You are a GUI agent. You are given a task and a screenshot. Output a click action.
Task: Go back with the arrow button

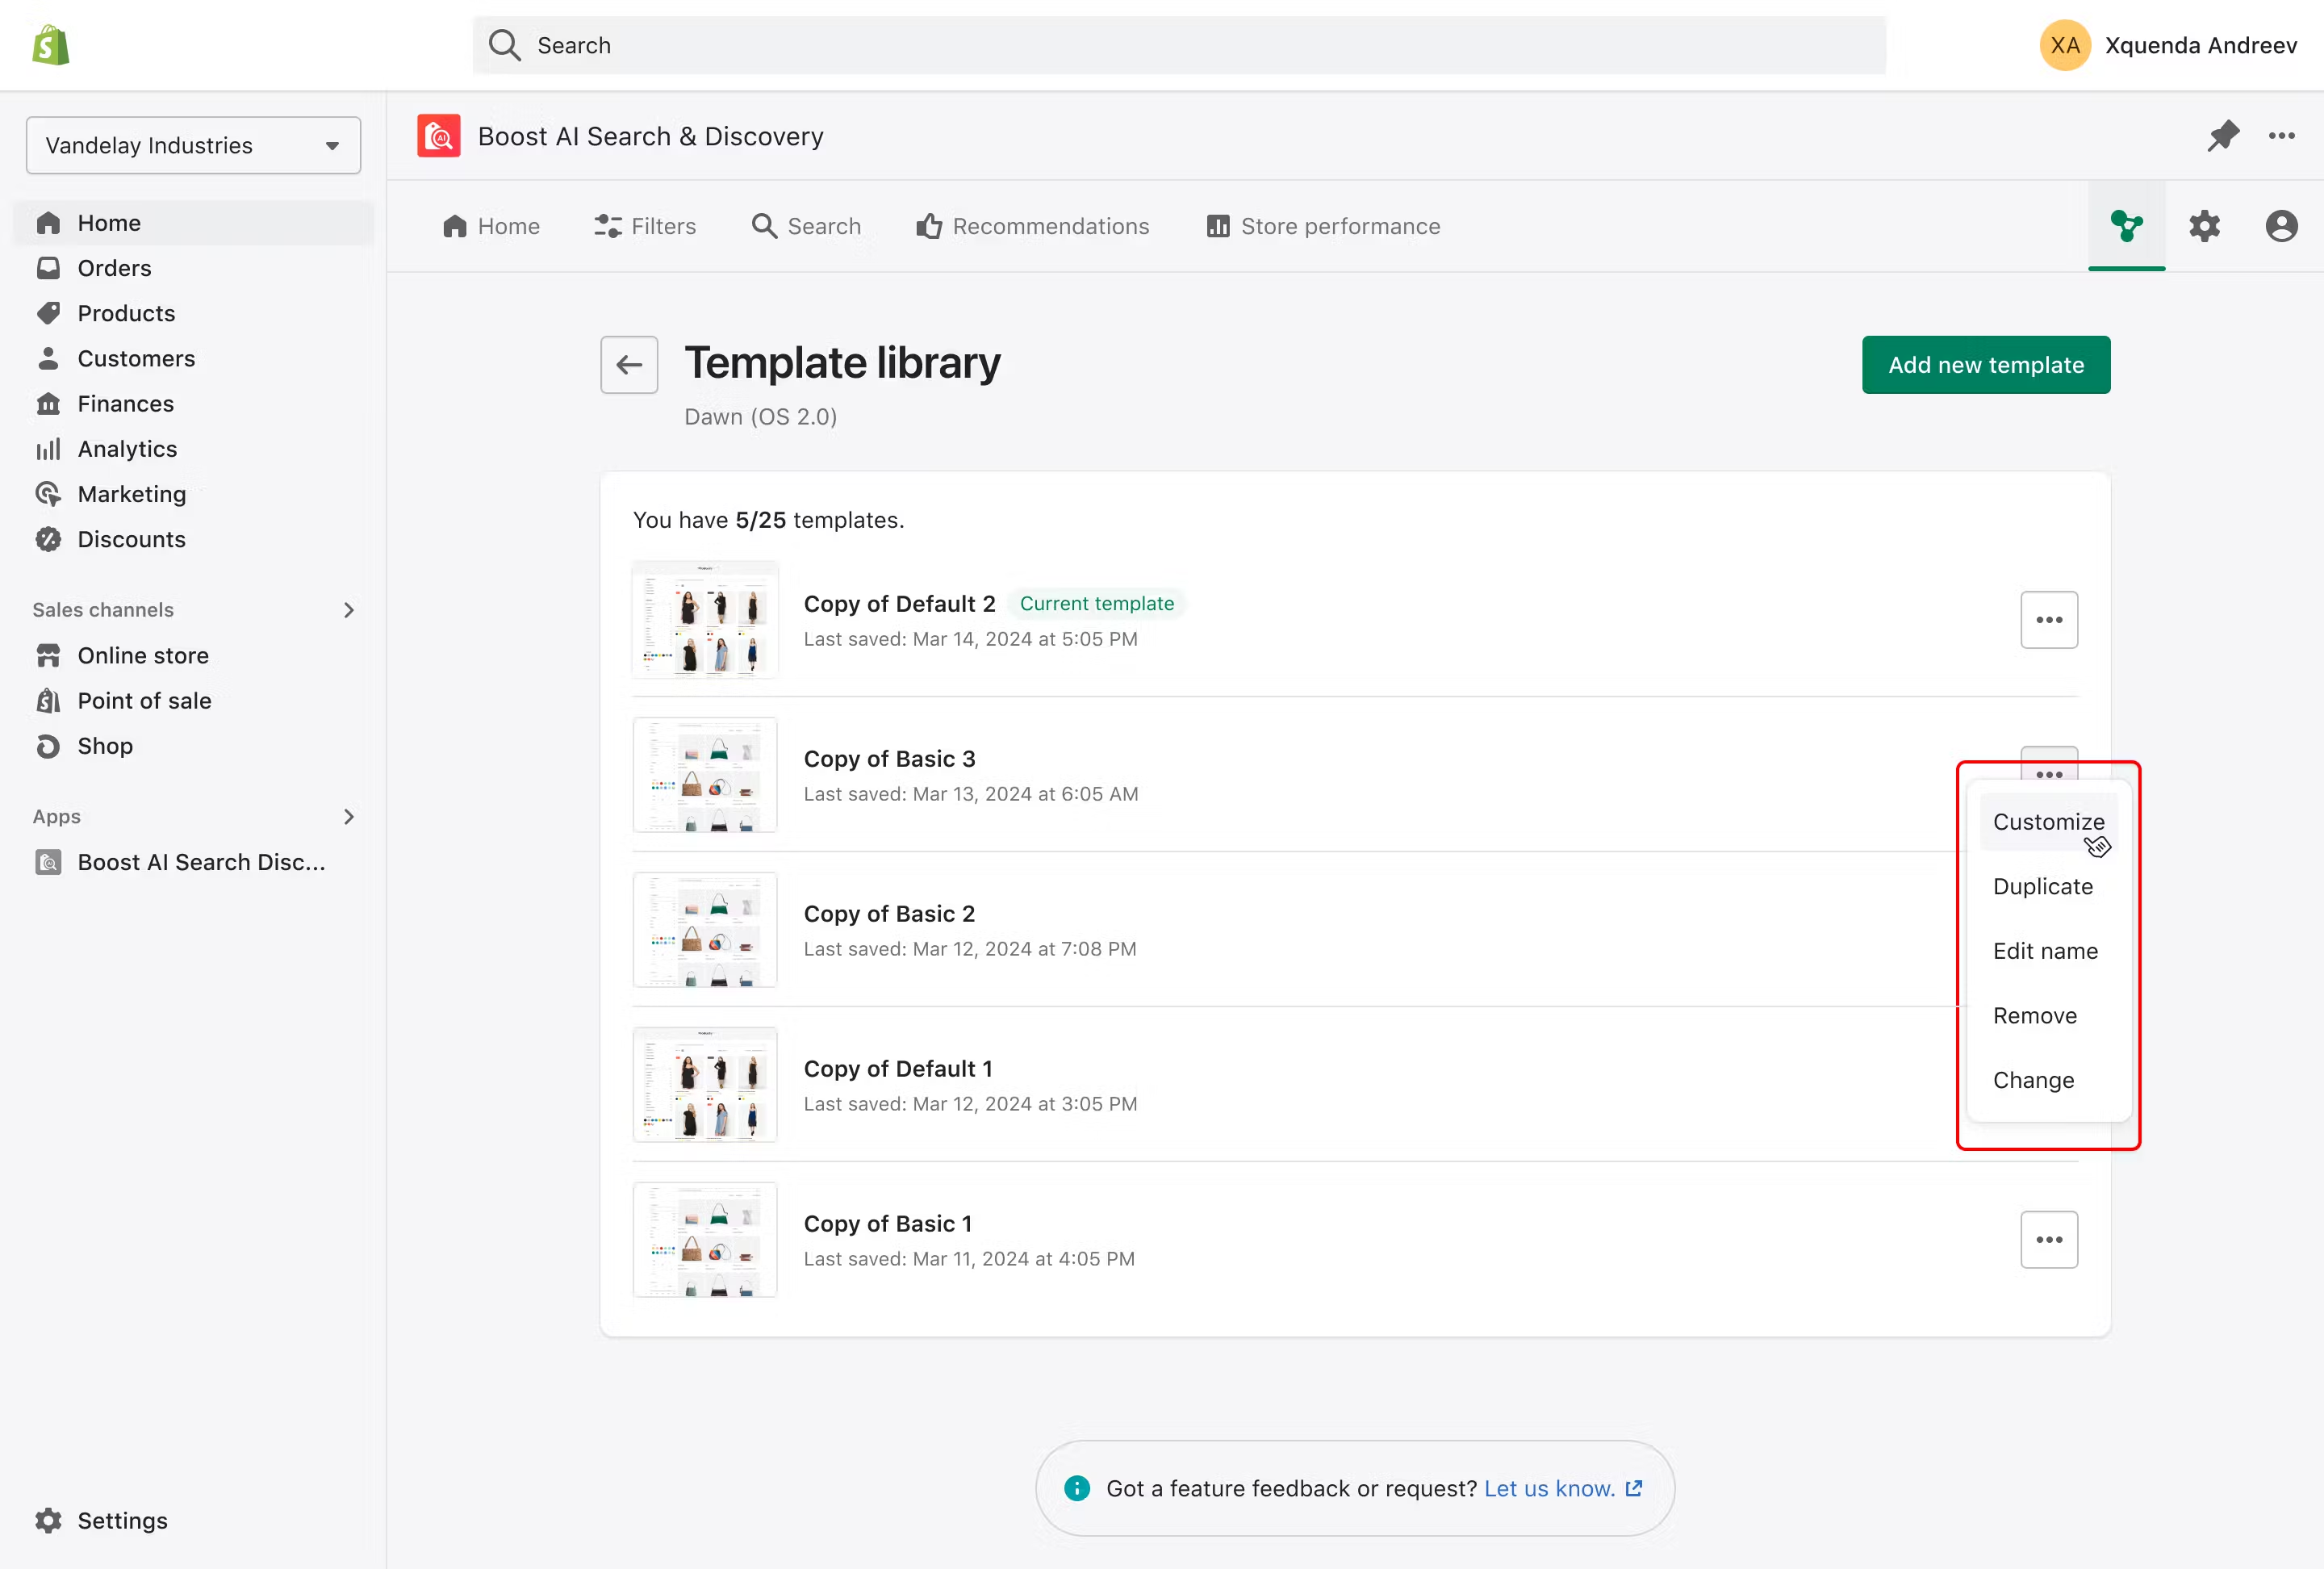(629, 365)
